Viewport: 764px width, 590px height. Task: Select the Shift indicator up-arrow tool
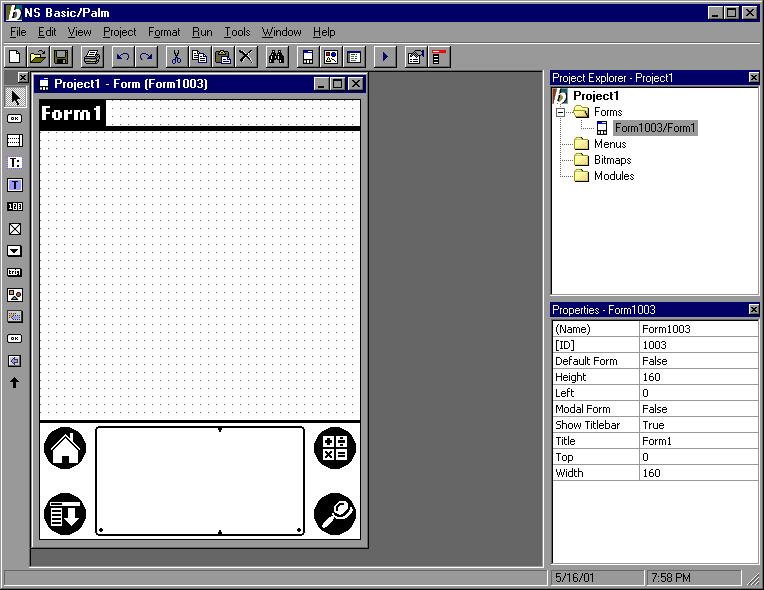pyautogui.click(x=15, y=383)
